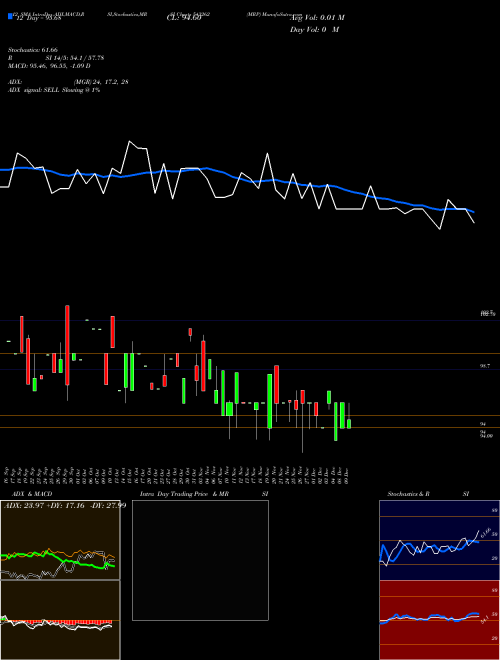Click the '98.7' price axis label

pos(485,366)
